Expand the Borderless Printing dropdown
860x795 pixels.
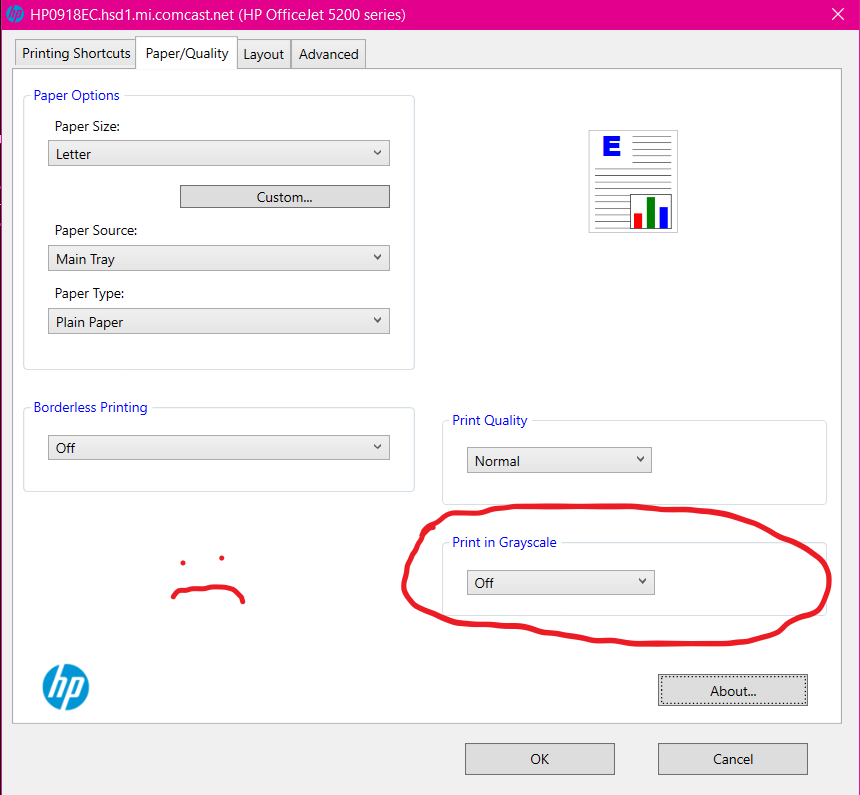click(x=219, y=447)
